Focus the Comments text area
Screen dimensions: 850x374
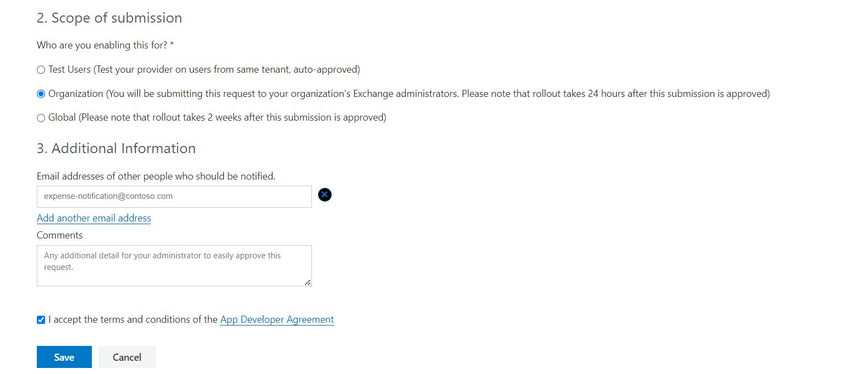[x=174, y=266]
